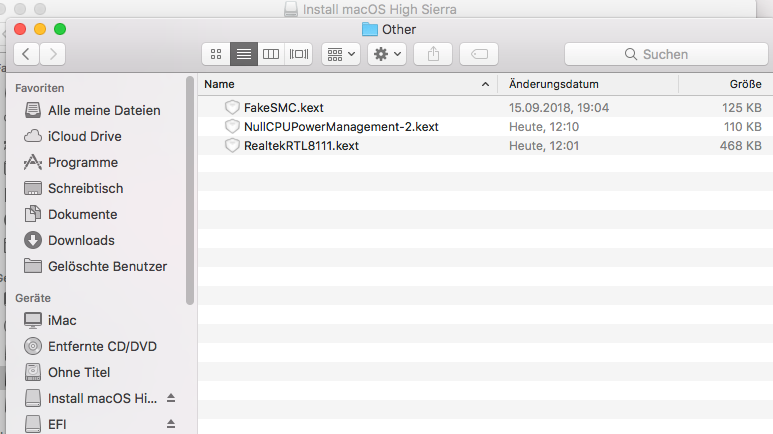
Task: Eject the Install macOS Hi... volume
Action: click(171, 398)
